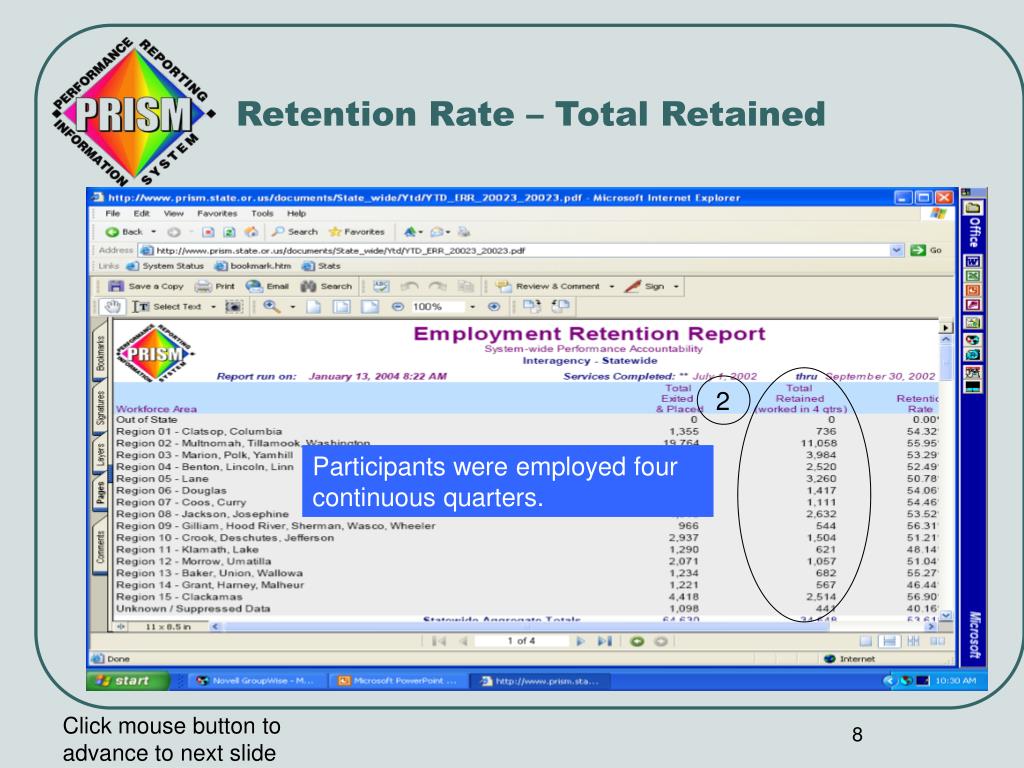The height and width of the screenshot is (768, 1024).
Task: Open the View menu
Action: pyautogui.click(x=174, y=214)
